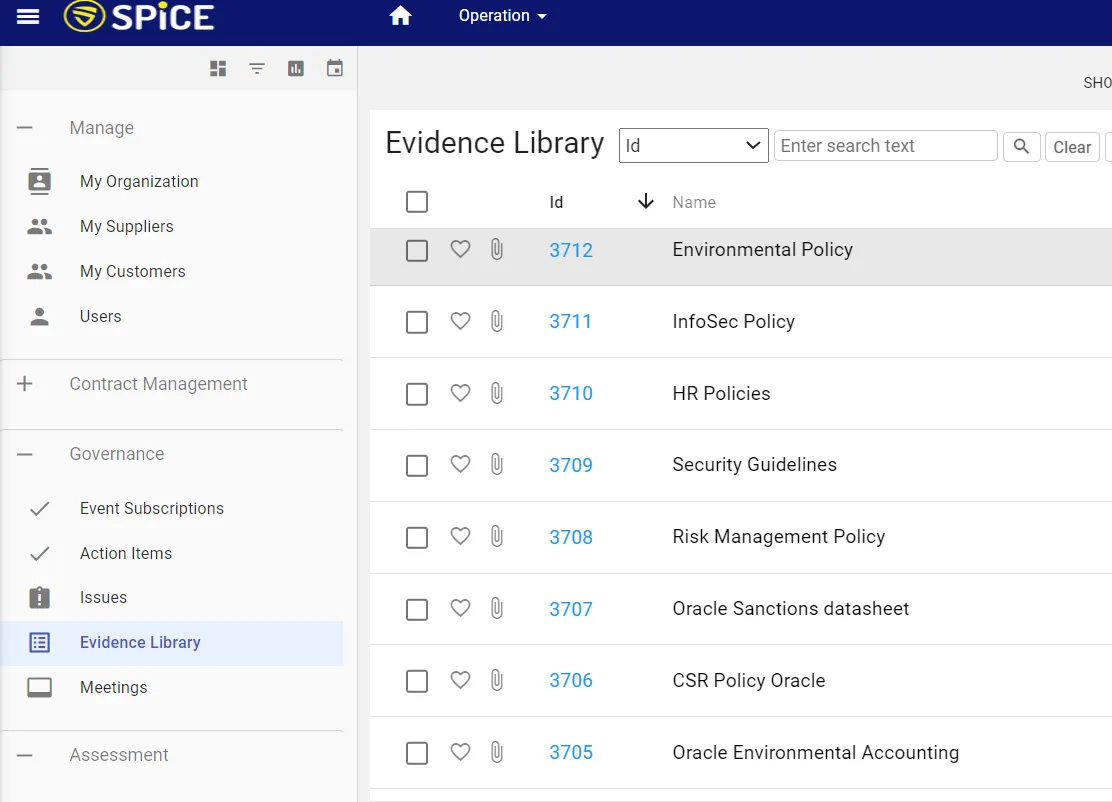Open the hamburger navigation menu

pos(28,17)
